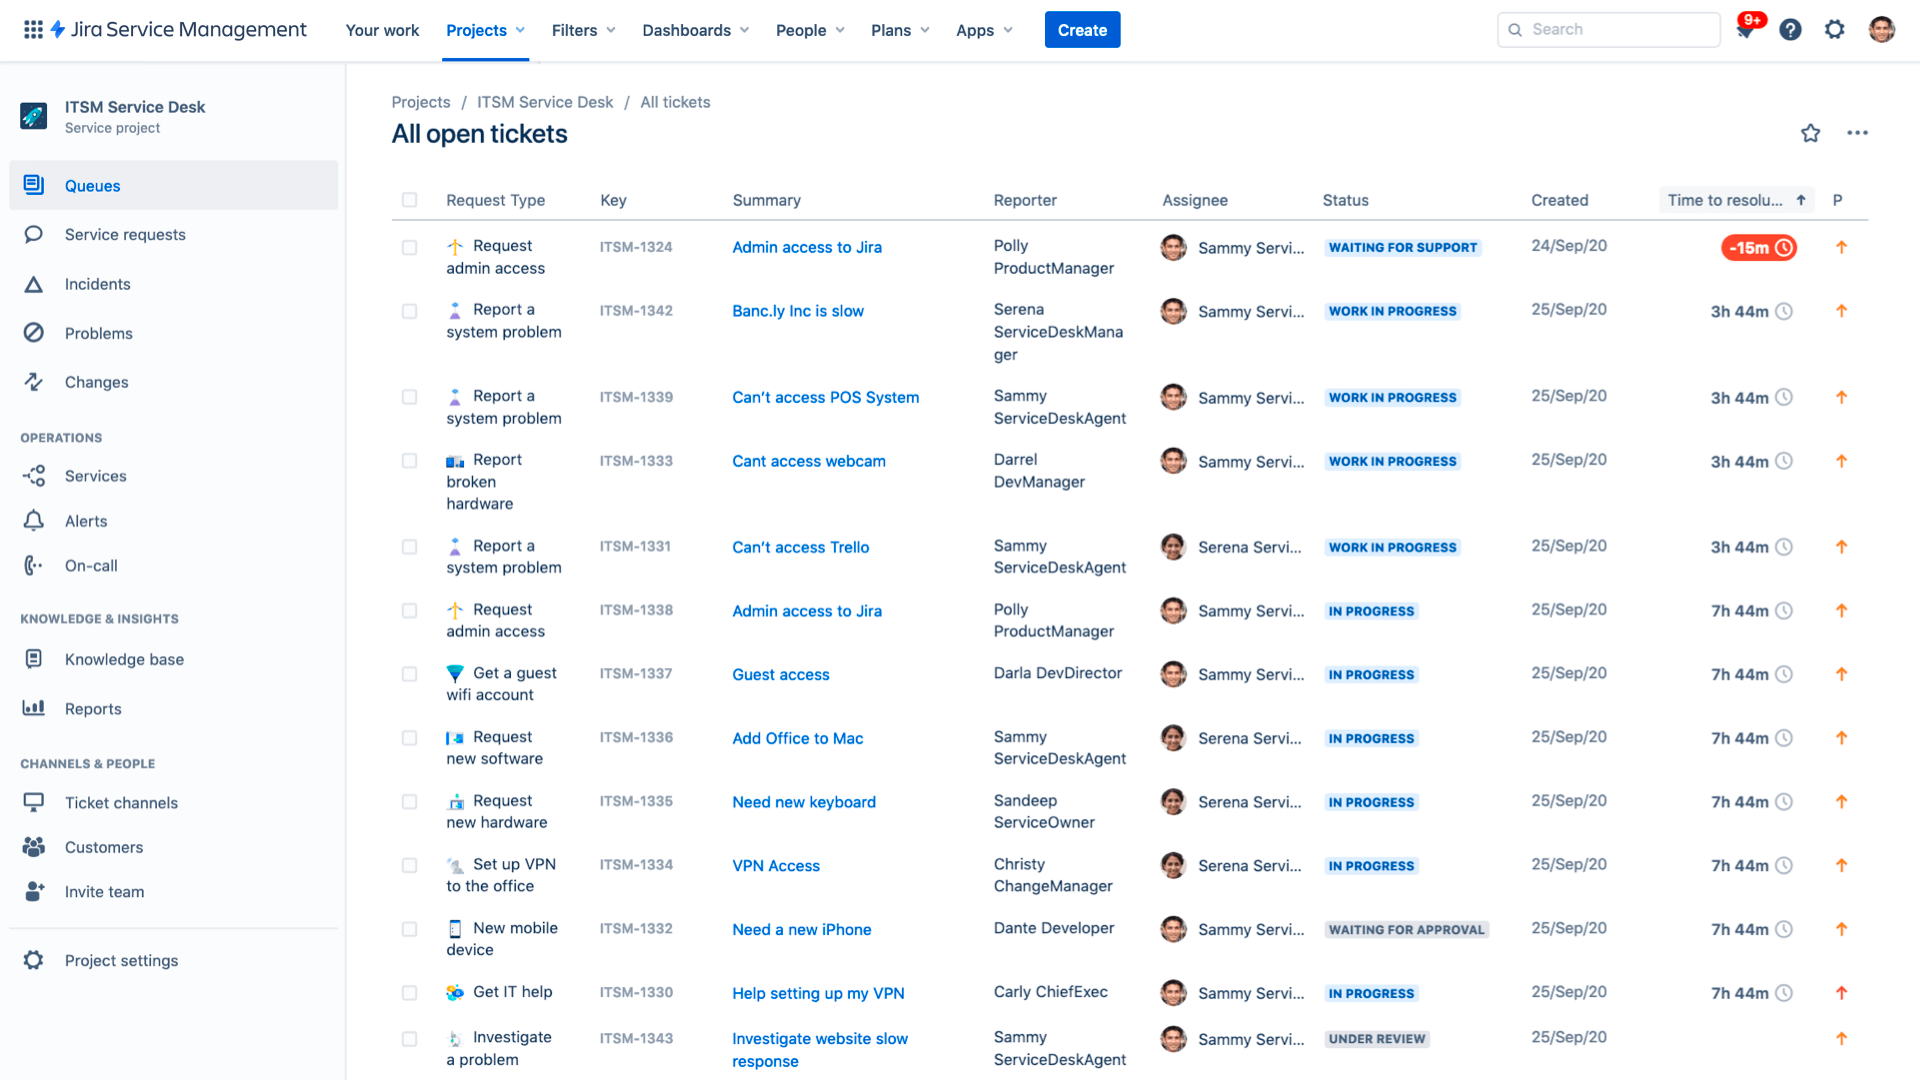Click the Alerts sidebar icon
This screenshot has height=1080, width=1920.
34,521
